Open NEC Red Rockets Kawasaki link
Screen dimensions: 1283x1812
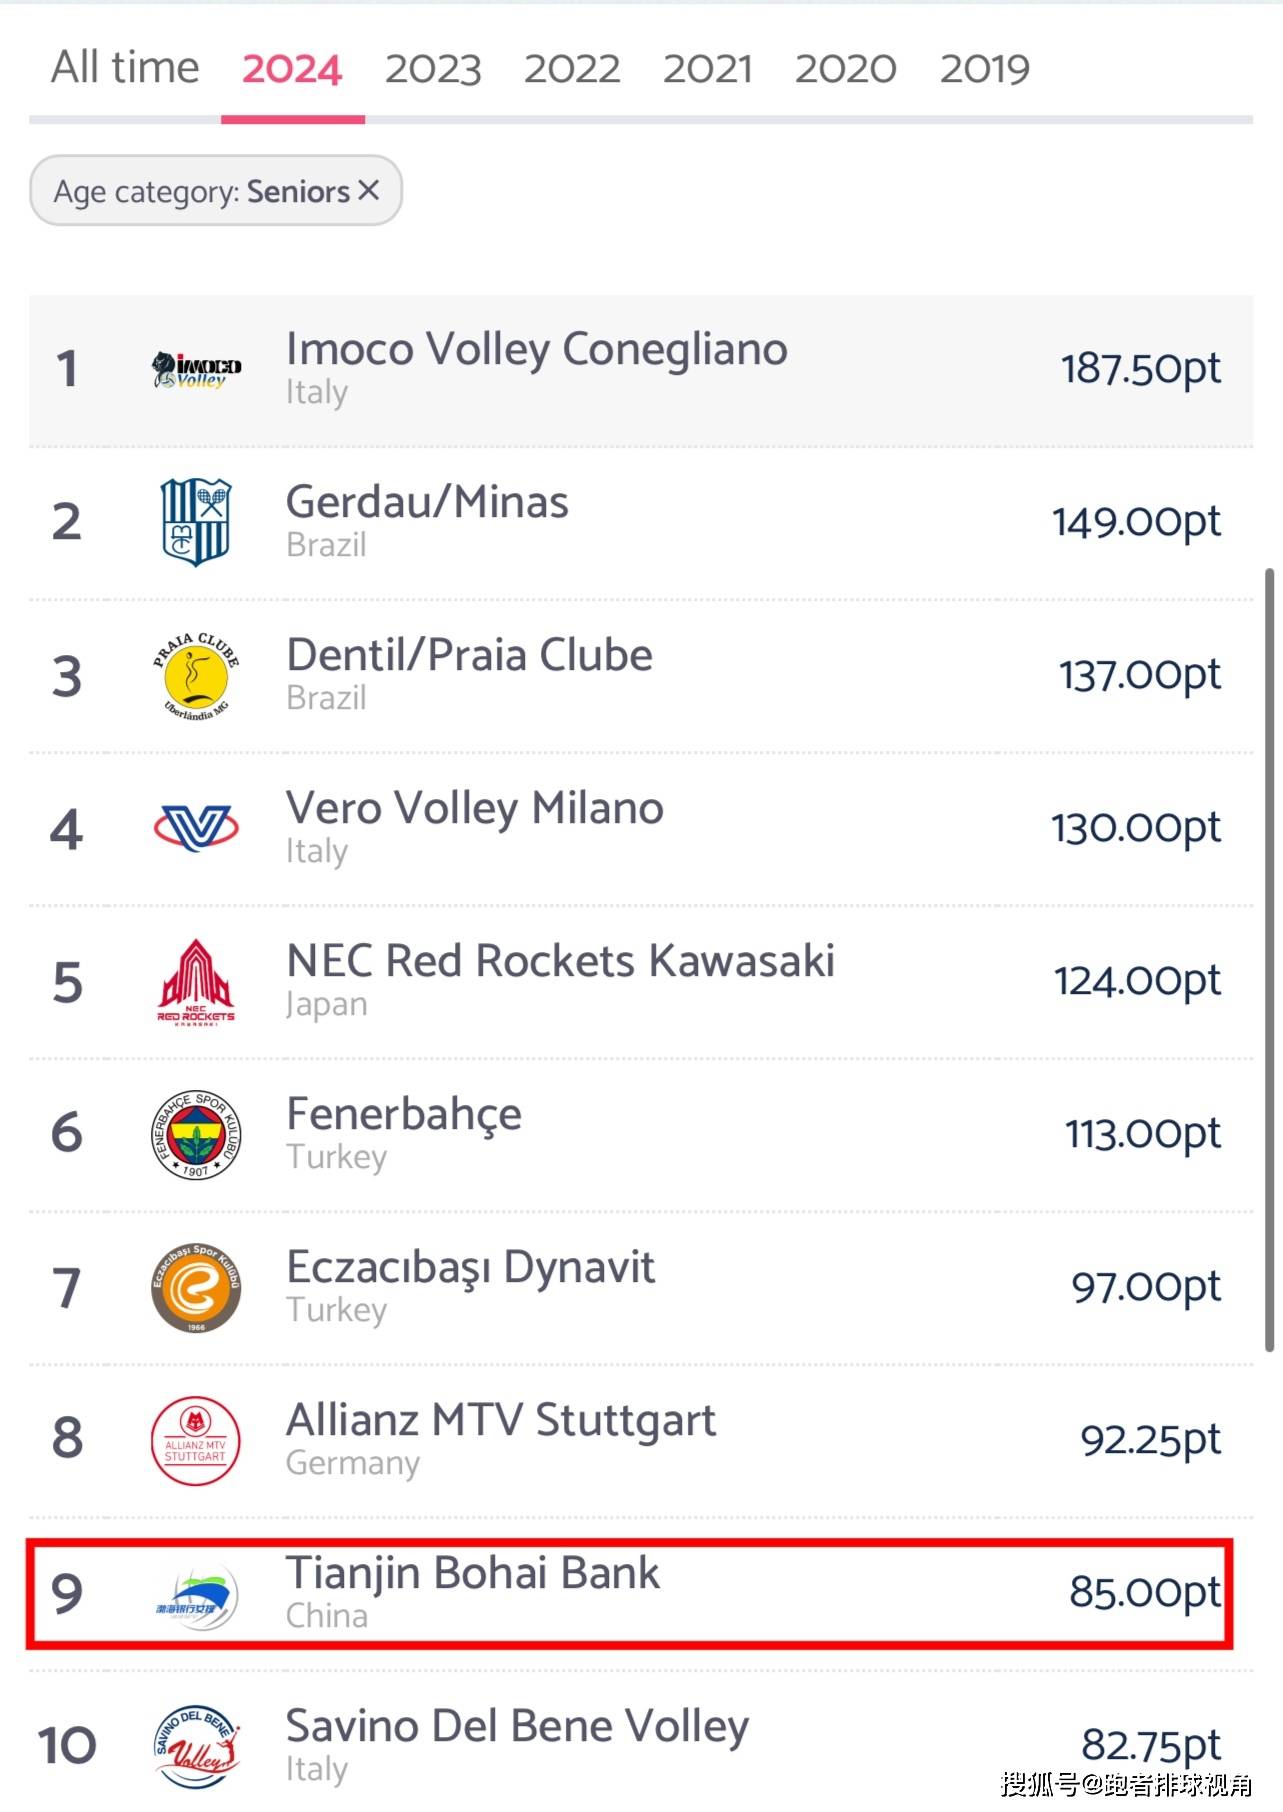[561, 961]
